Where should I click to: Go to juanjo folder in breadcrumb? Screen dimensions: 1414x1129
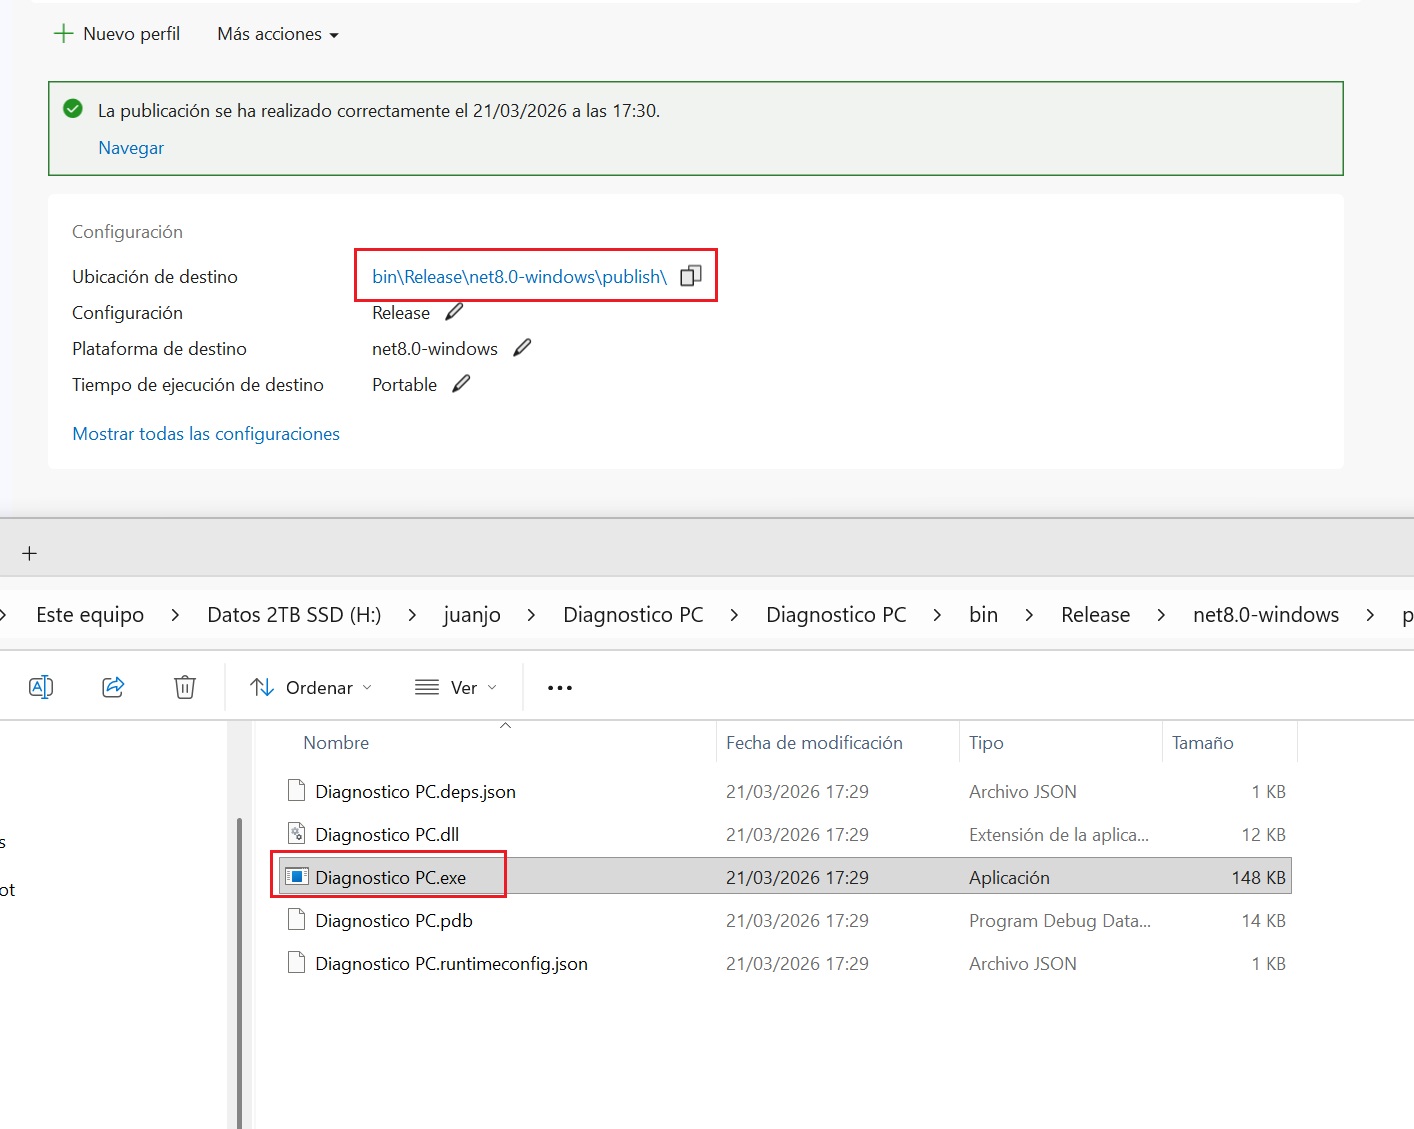click(x=472, y=615)
